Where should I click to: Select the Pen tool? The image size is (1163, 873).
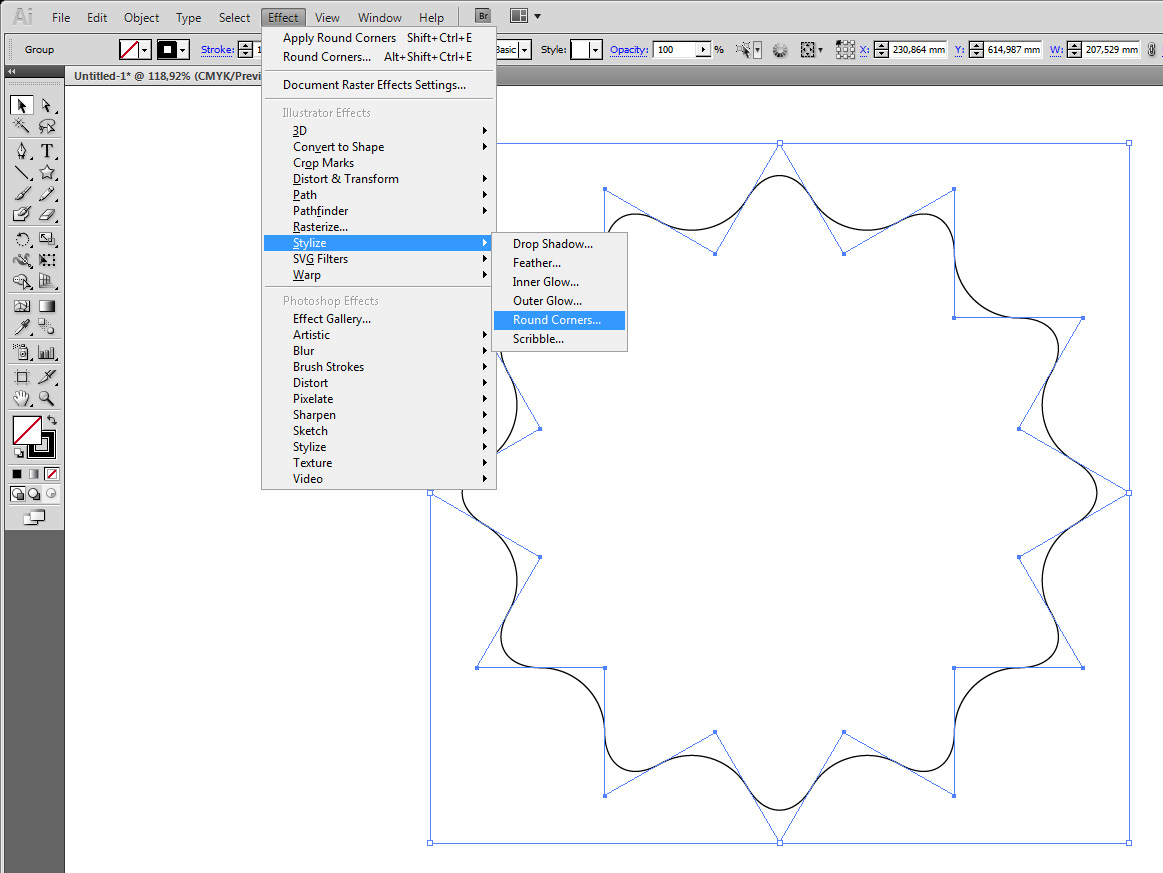pos(22,151)
